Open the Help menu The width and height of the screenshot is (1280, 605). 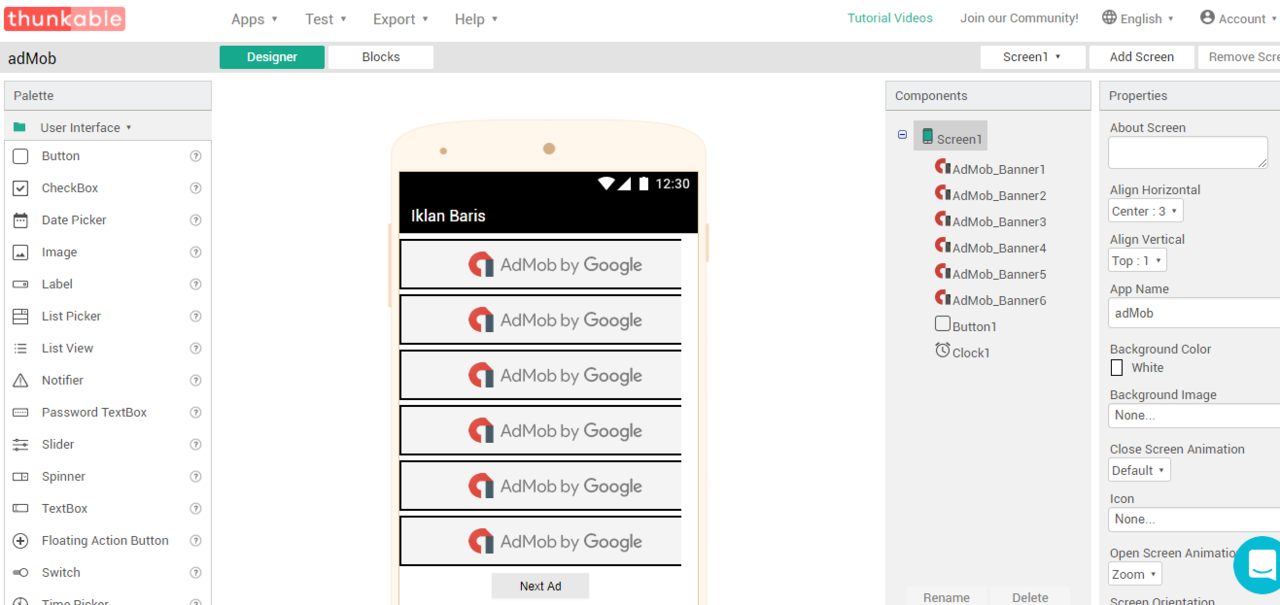point(476,19)
